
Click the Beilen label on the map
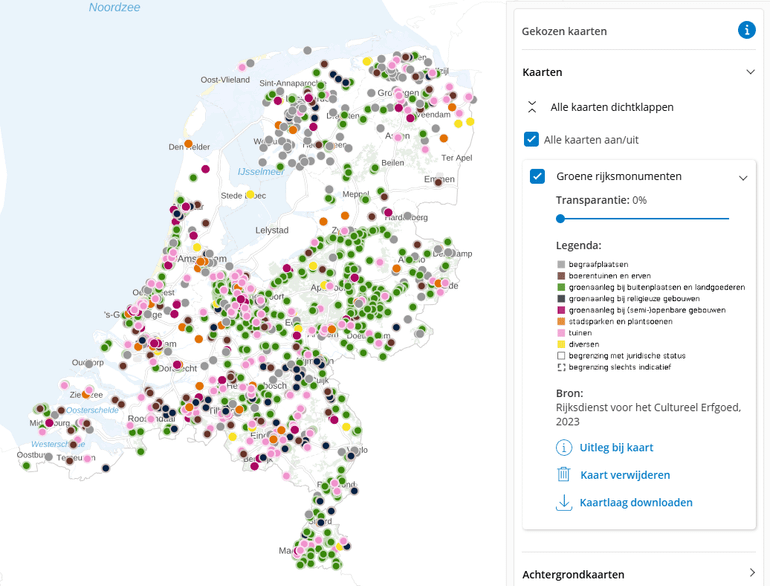[x=393, y=163]
